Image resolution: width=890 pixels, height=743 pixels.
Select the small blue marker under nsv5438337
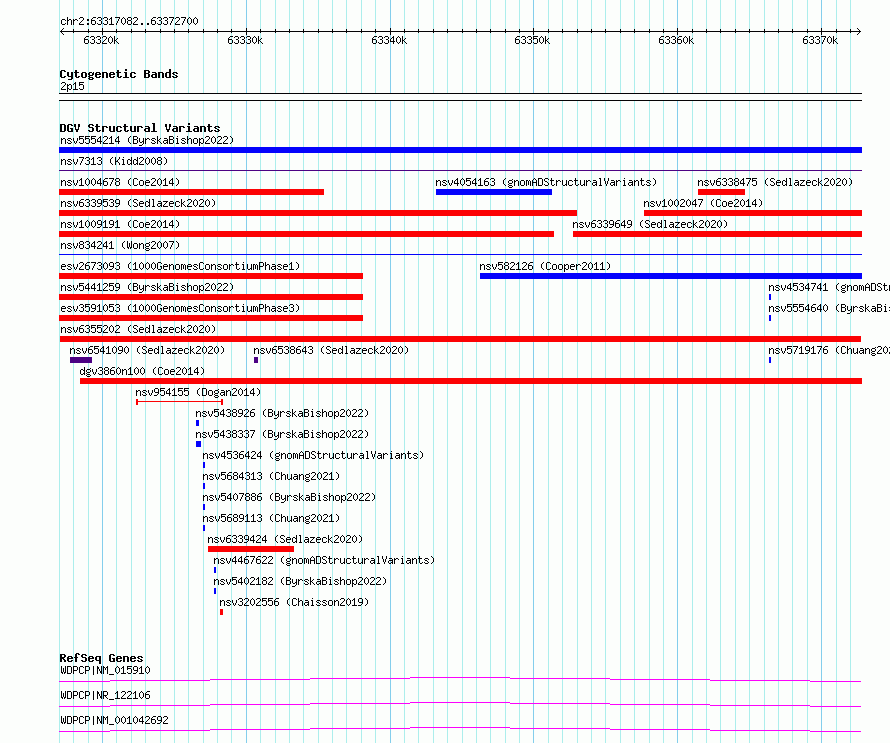coord(199,444)
